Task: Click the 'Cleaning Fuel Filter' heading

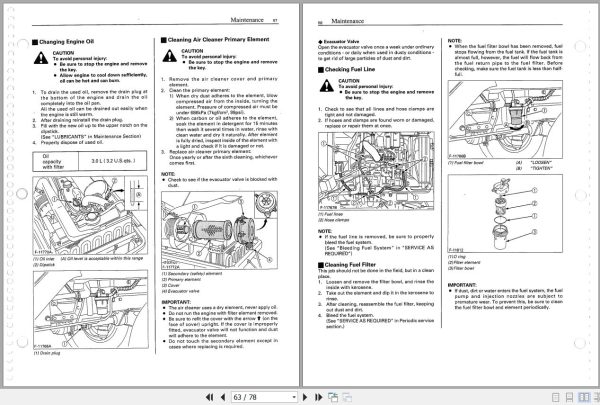Action: (350, 265)
